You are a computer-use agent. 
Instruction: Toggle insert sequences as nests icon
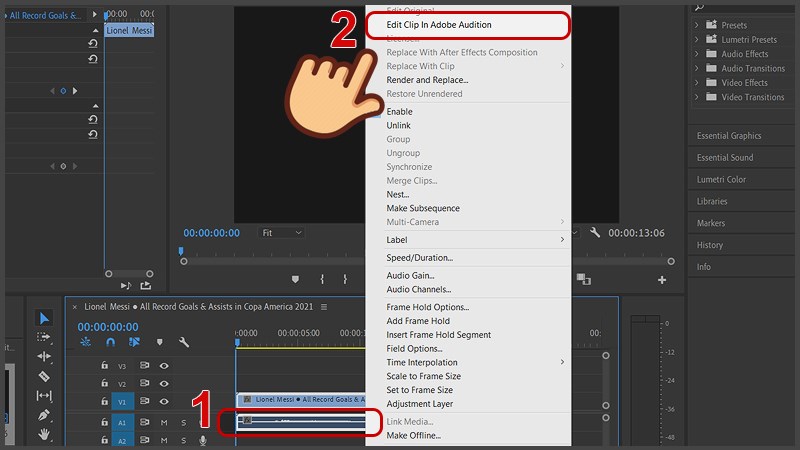pos(86,342)
